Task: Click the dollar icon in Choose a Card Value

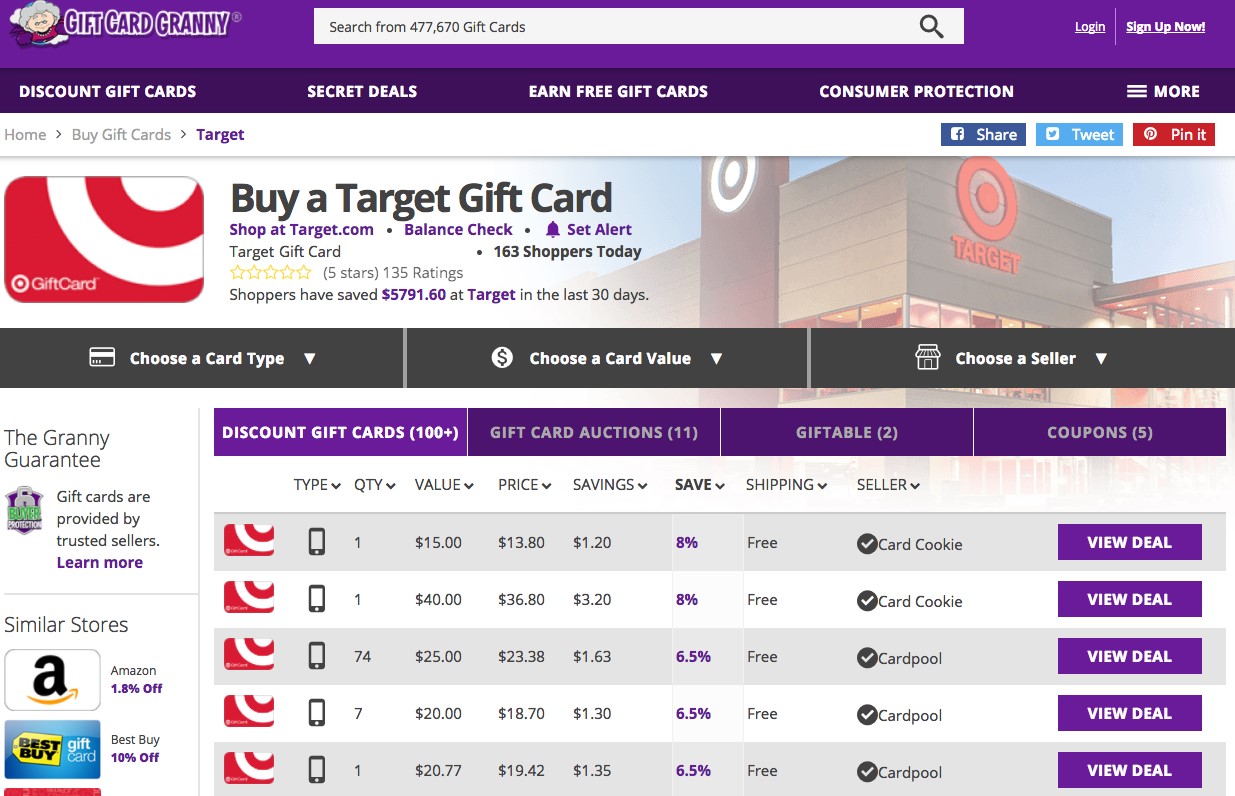Action: (502, 357)
